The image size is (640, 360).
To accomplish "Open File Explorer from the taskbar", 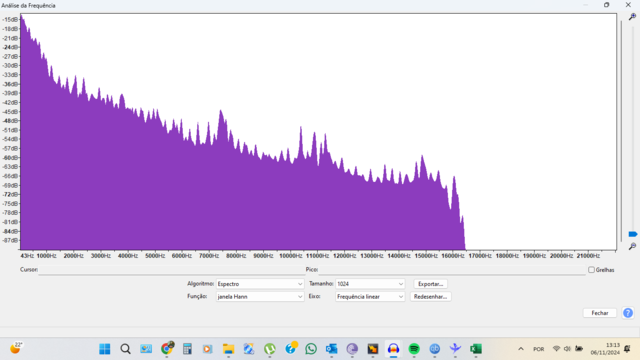I will [228, 349].
